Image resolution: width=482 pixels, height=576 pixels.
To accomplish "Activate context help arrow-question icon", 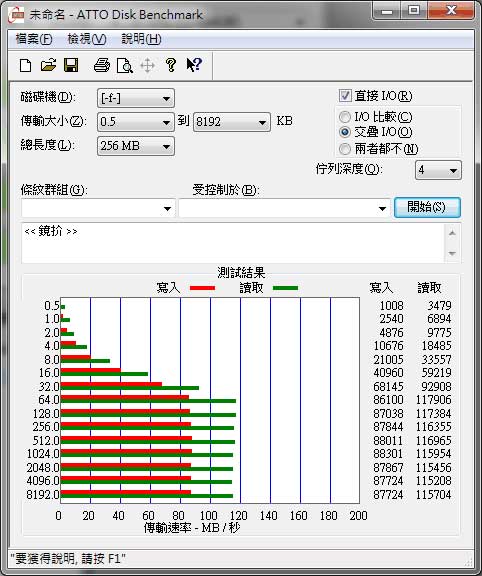I will 194,65.
